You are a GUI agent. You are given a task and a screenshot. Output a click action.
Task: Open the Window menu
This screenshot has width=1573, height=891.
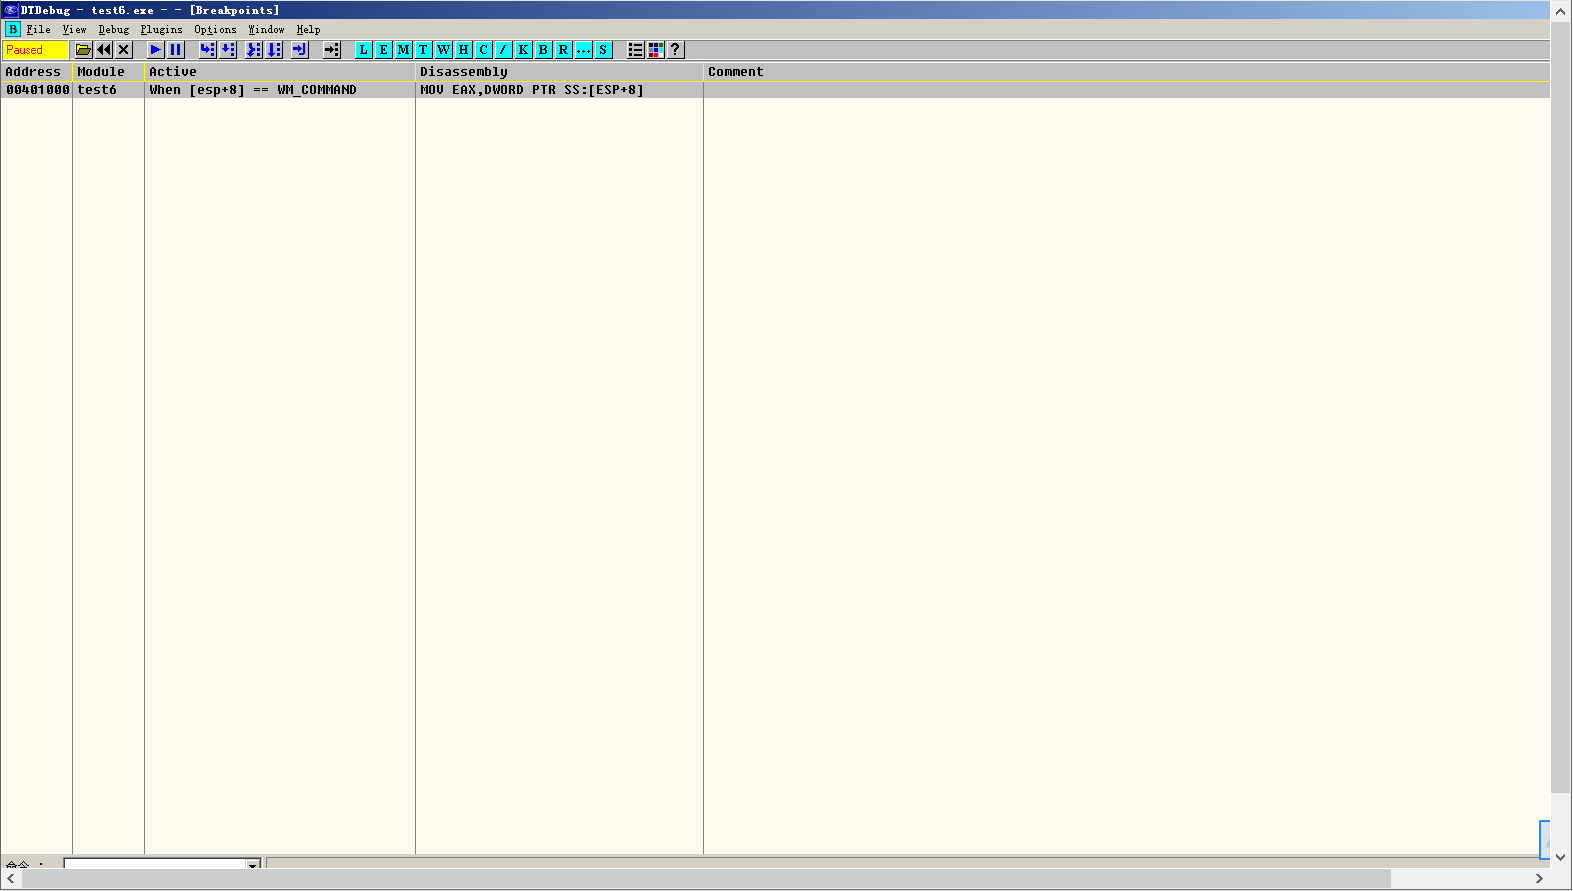tap(266, 30)
